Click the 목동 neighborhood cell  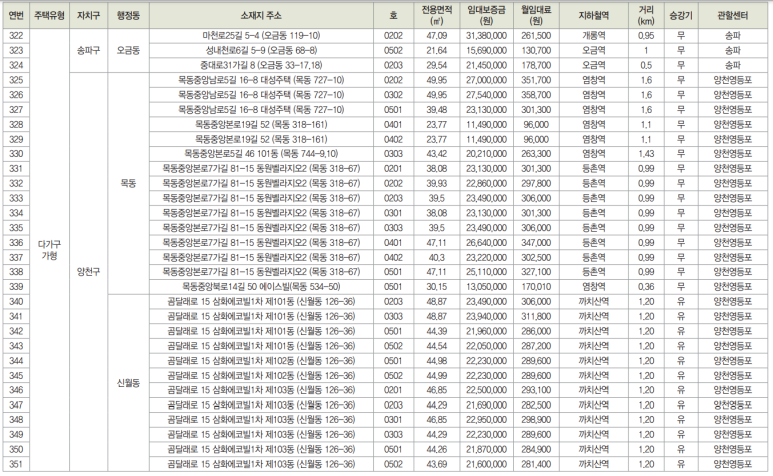click(x=128, y=183)
